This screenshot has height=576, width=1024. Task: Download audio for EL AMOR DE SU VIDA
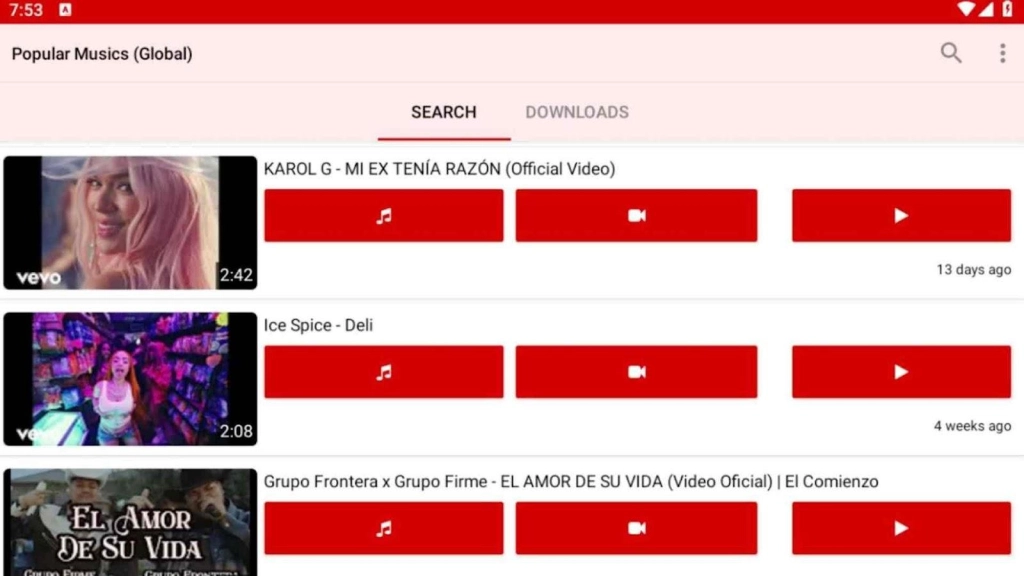(x=384, y=528)
